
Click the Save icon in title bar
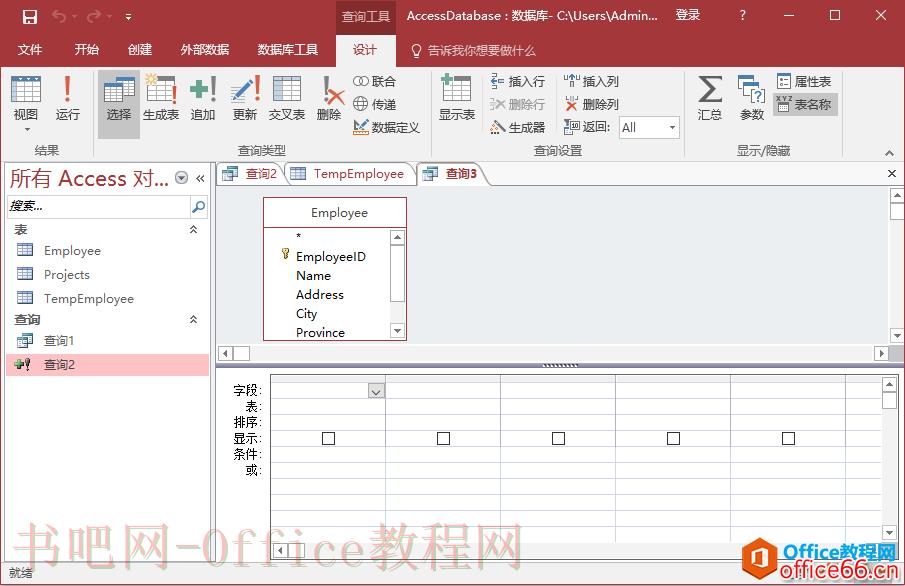click(x=30, y=17)
